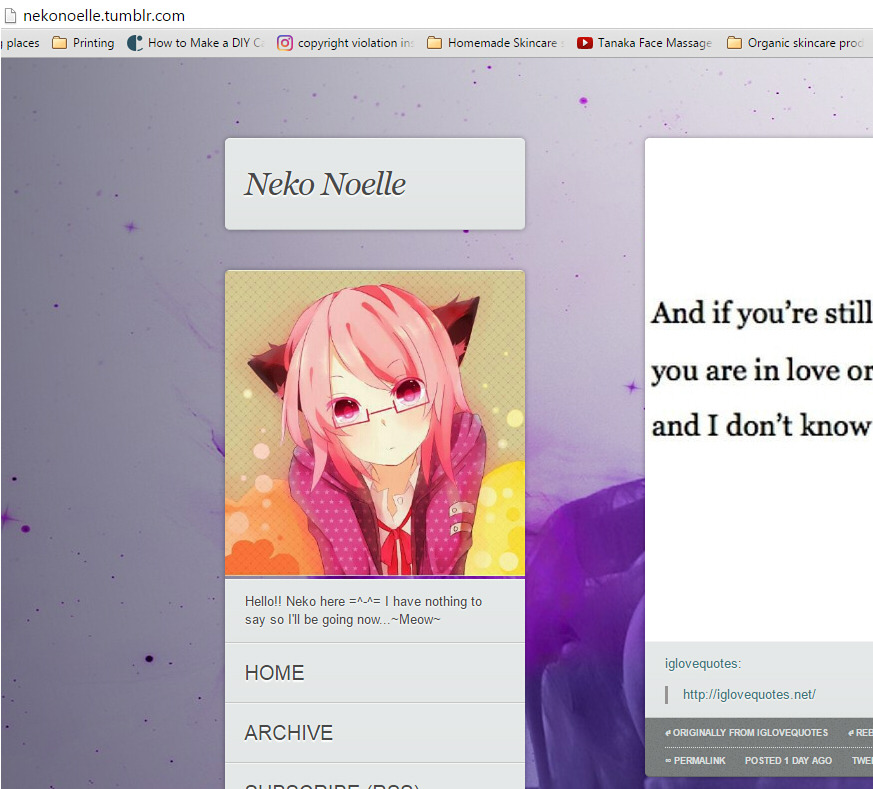Click the nekonoelle.tumblr.com address field
This screenshot has width=873, height=789.
tap(104, 16)
